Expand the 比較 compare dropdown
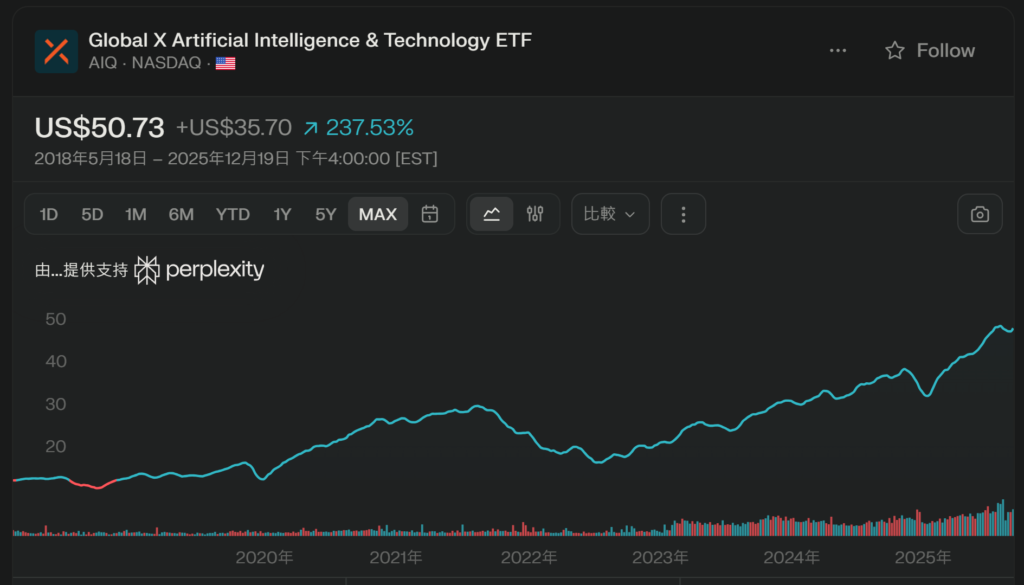 click(x=610, y=214)
